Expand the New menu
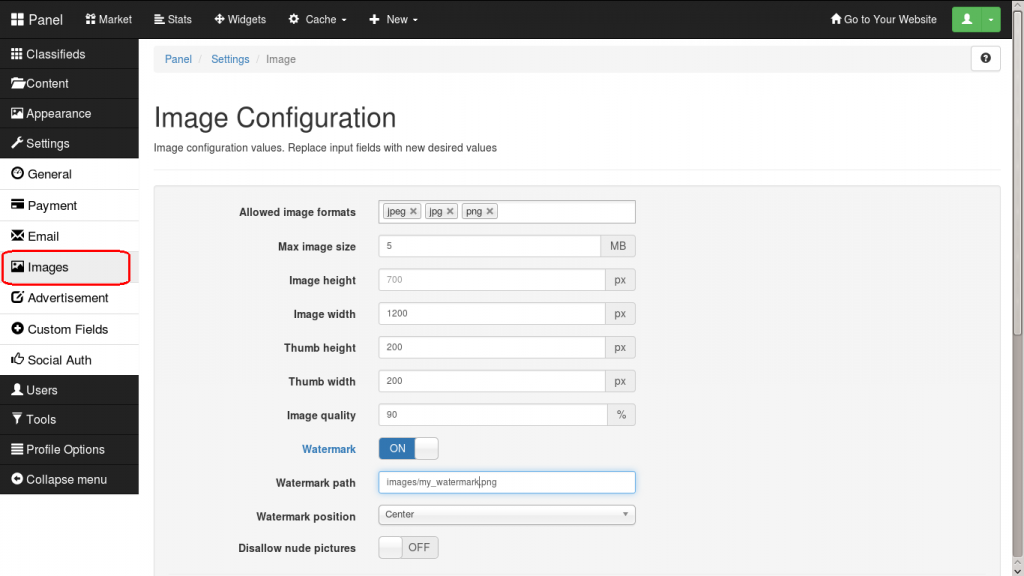The height and width of the screenshot is (576, 1024). coord(392,18)
